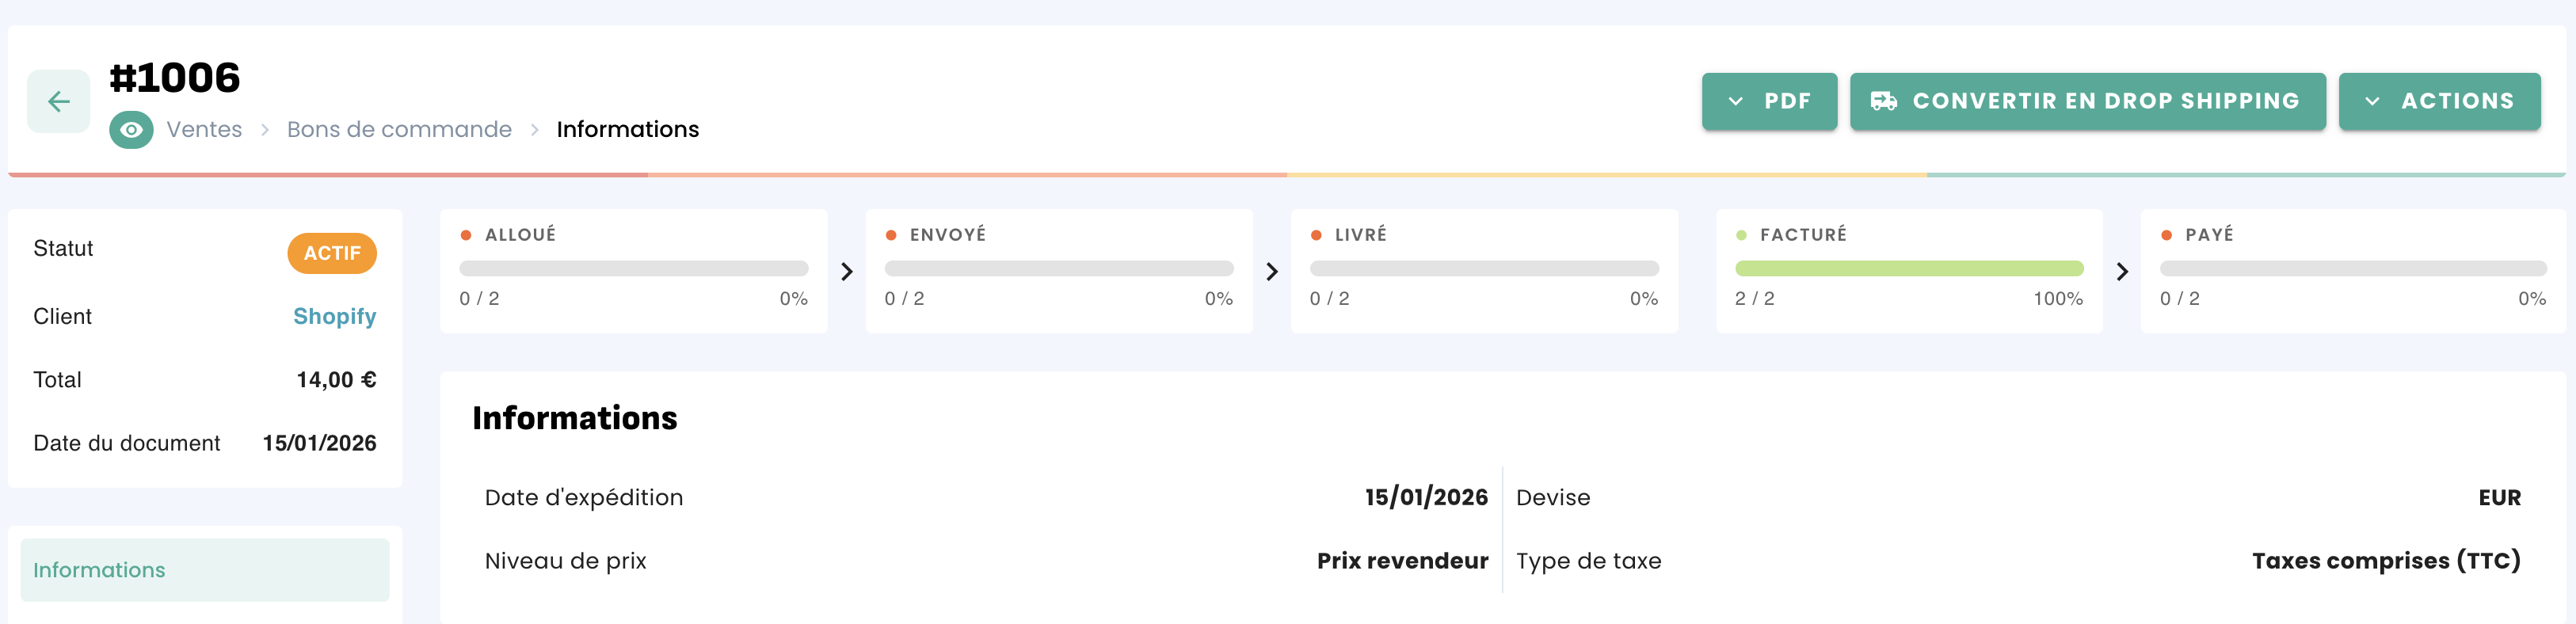Click the chevron after Envoyé card

[x=1271, y=271]
